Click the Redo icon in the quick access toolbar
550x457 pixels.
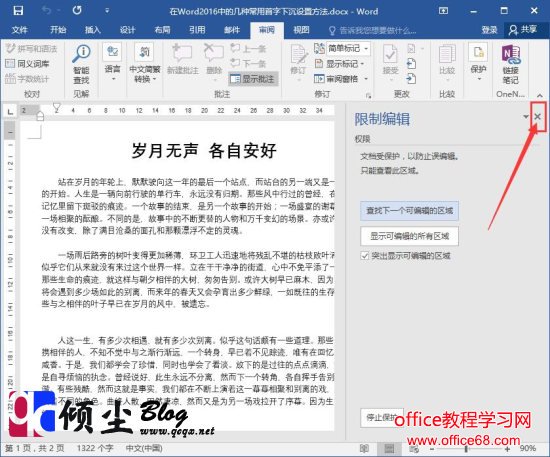pos(77,11)
